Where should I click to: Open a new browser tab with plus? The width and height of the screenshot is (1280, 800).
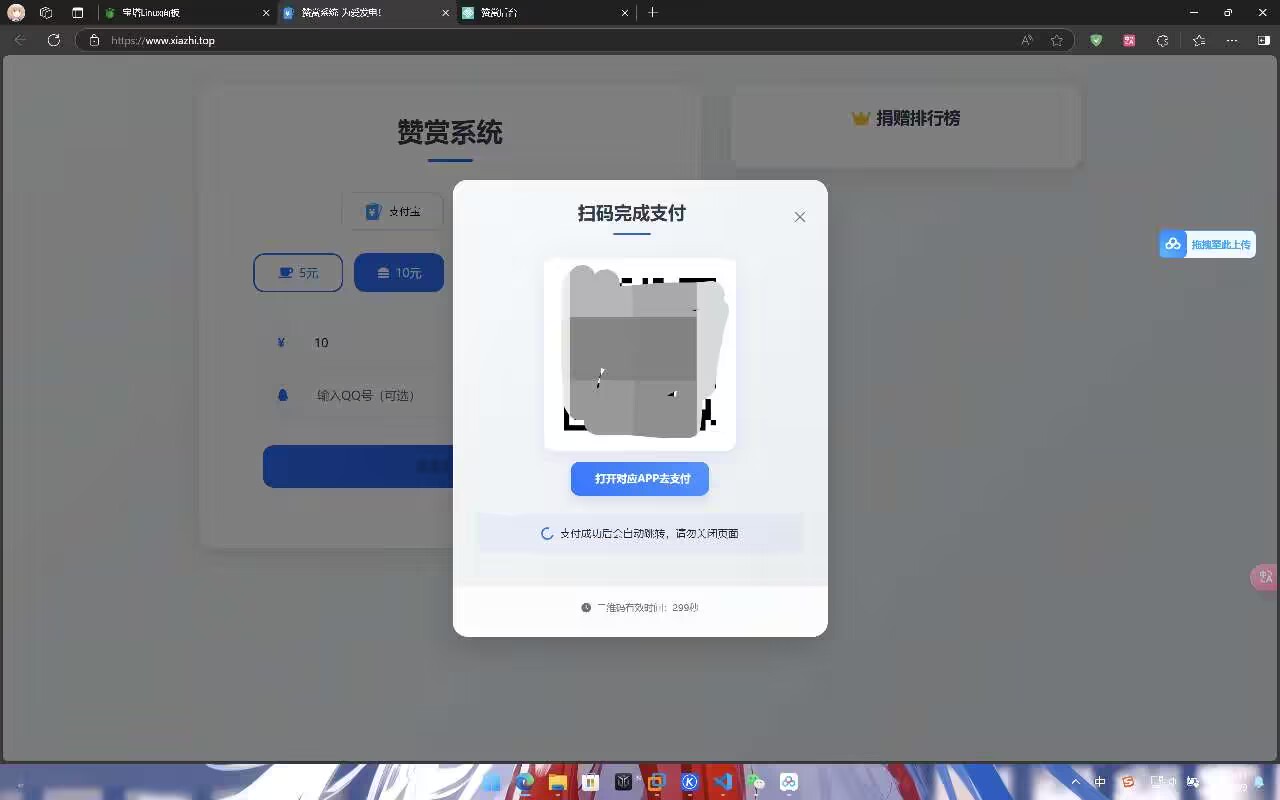point(653,13)
